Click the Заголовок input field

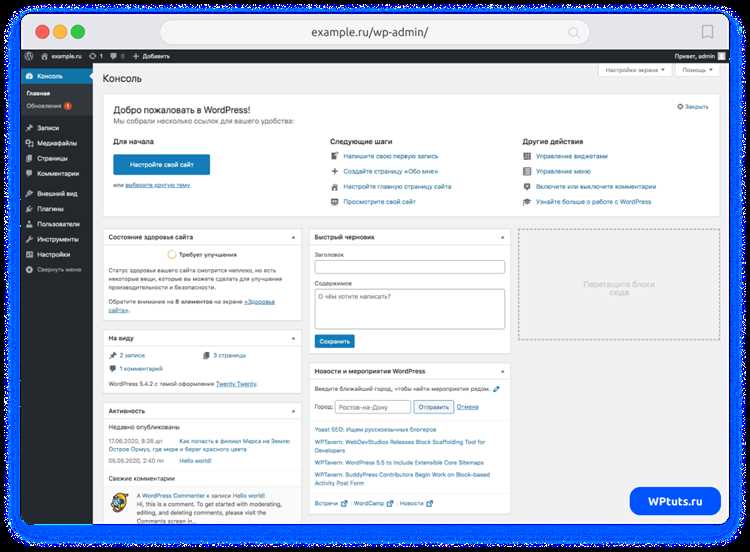coord(409,267)
